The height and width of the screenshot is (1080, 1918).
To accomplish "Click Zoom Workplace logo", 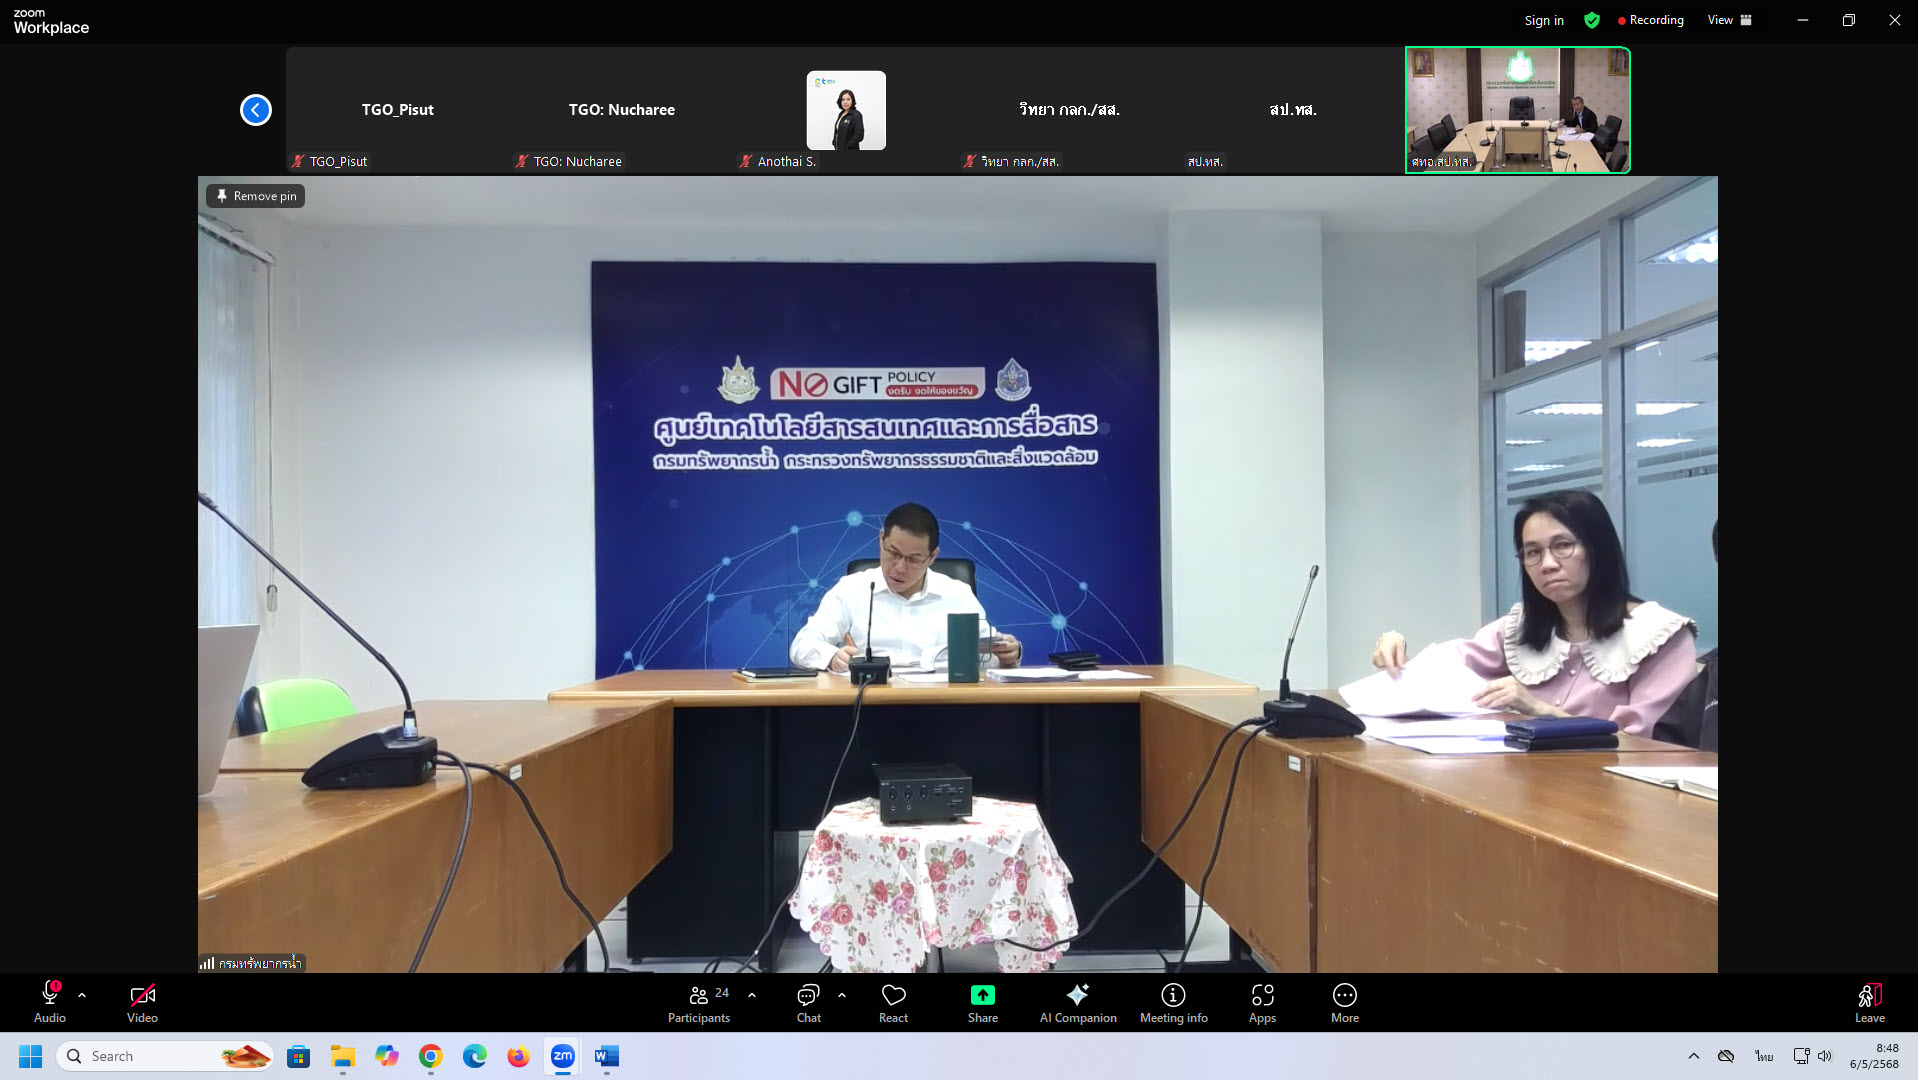I will 51,22.
